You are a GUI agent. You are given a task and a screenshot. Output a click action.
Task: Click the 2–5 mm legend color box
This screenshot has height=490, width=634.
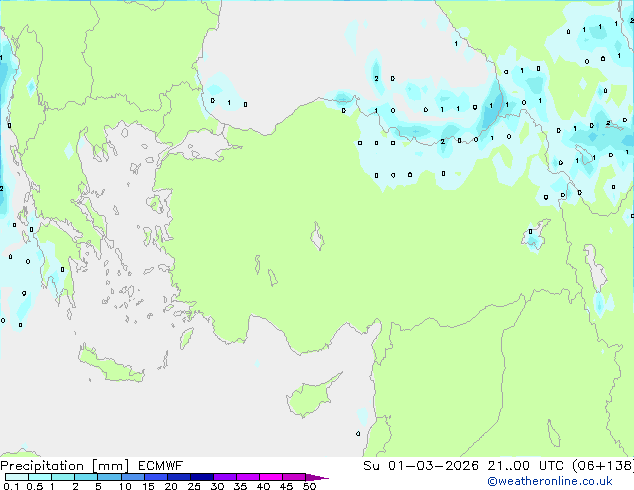tap(86, 477)
